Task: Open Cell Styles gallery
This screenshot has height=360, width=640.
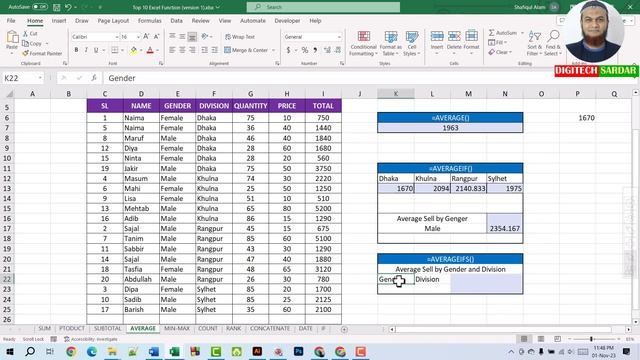Action: tap(411, 43)
